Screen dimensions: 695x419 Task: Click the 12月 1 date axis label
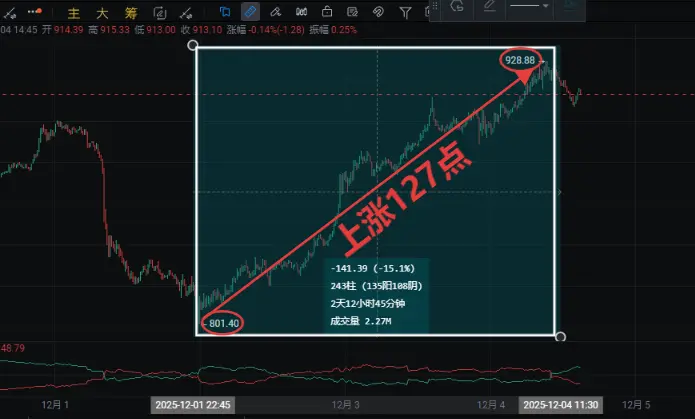tap(55, 404)
